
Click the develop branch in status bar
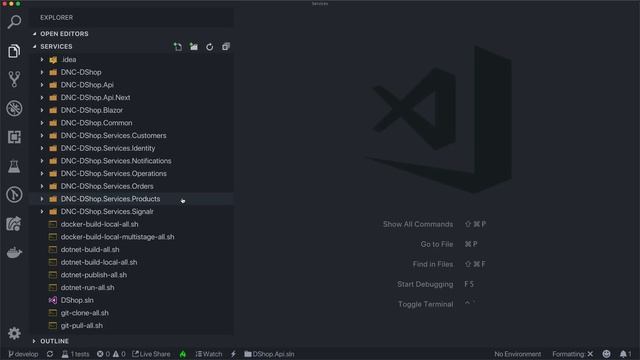pos(23,354)
